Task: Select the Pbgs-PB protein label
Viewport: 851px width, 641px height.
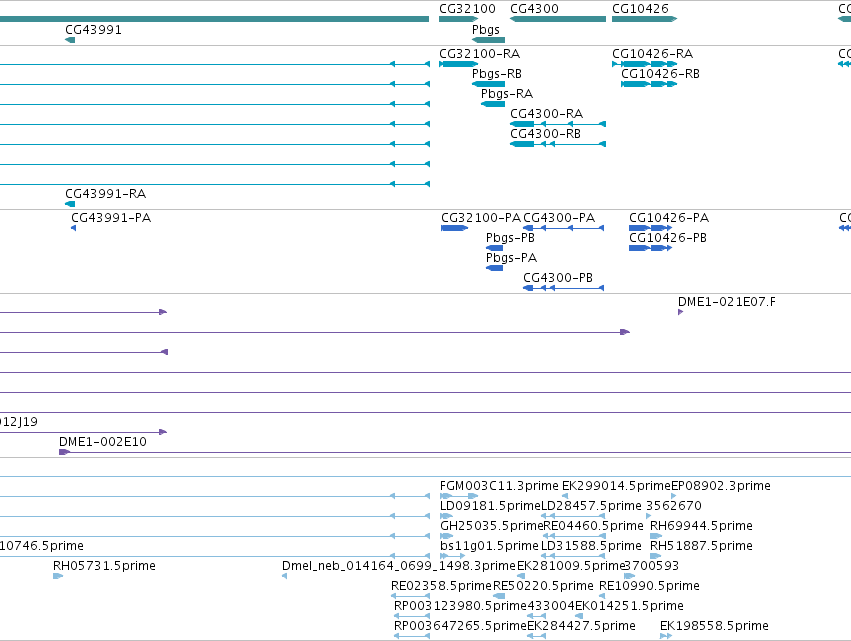Action: pos(510,238)
